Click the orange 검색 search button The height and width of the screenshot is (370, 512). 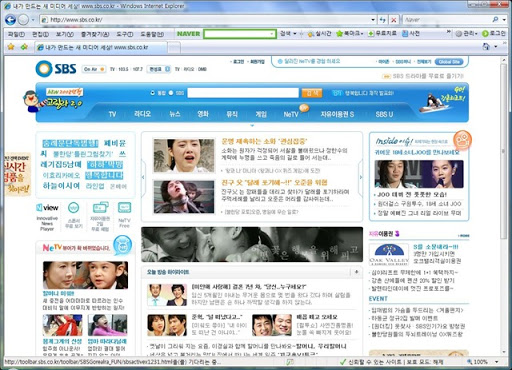tap(312, 93)
